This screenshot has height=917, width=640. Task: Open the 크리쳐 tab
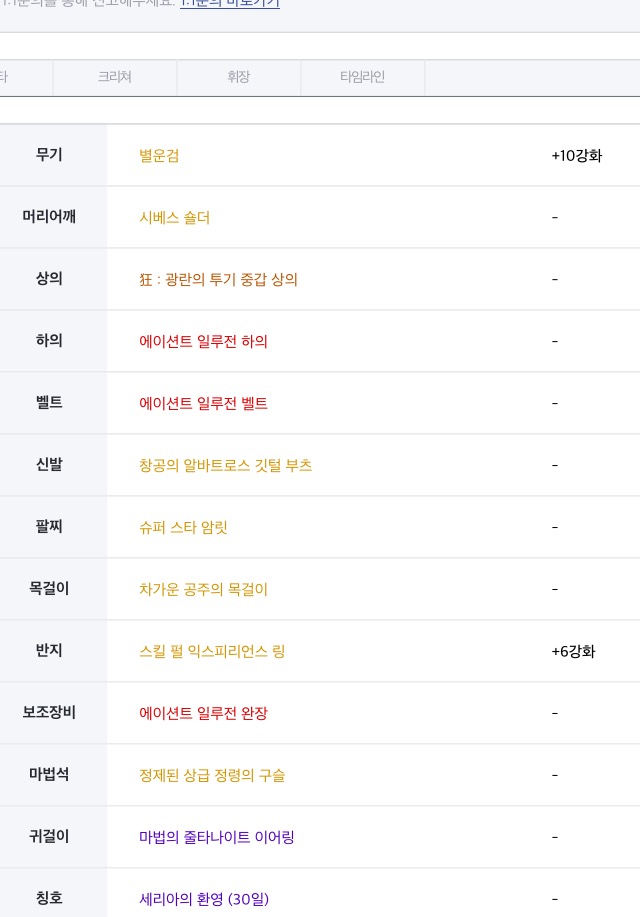click(115, 77)
